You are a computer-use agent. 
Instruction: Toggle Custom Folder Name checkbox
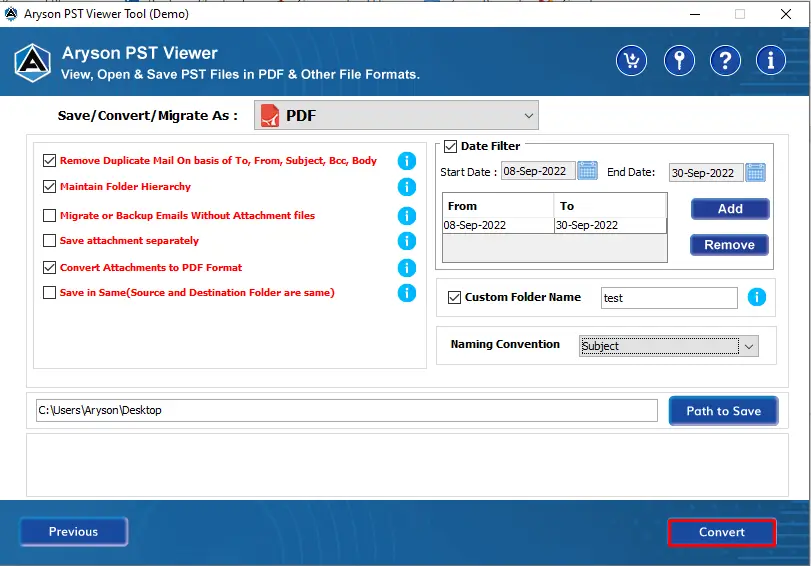point(454,297)
